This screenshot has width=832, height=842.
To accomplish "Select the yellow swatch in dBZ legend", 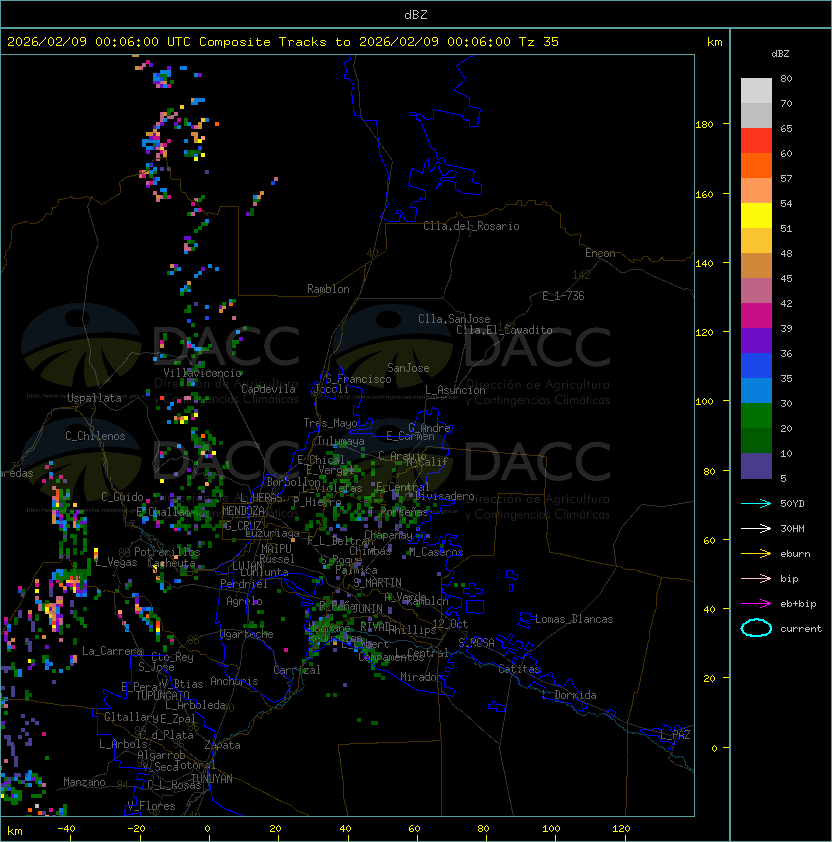I will click(x=756, y=215).
